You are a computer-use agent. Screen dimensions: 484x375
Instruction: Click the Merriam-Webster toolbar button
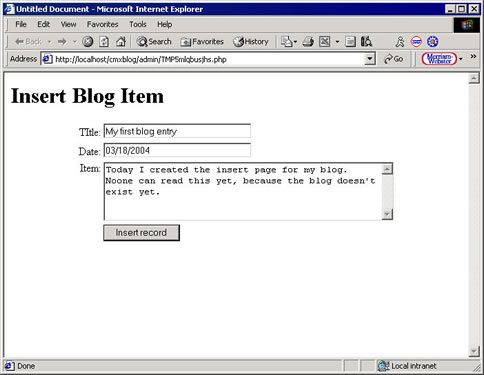pyautogui.click(x=439, y=59)
